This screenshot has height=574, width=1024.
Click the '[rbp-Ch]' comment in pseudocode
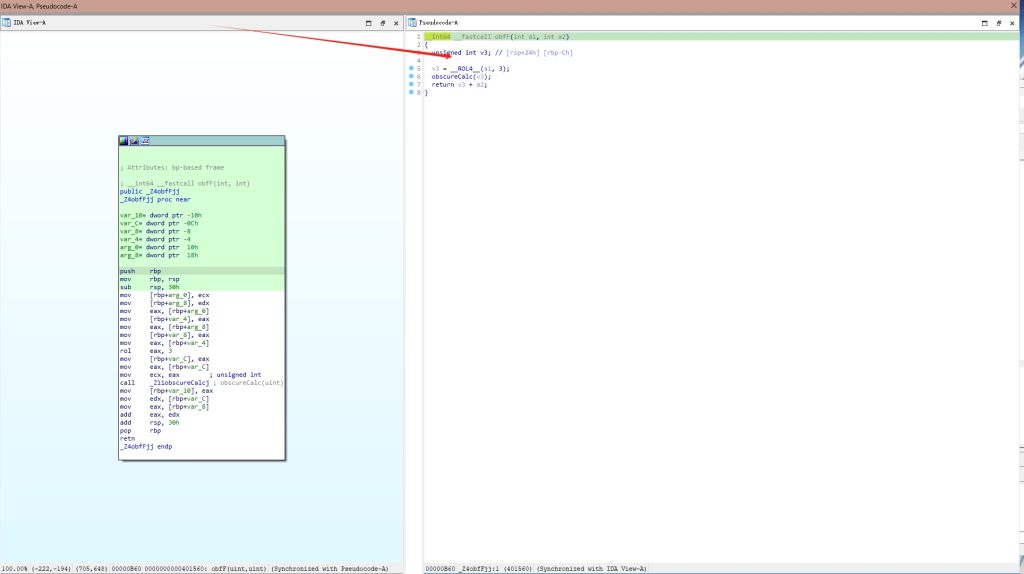(x=558, y=53)
